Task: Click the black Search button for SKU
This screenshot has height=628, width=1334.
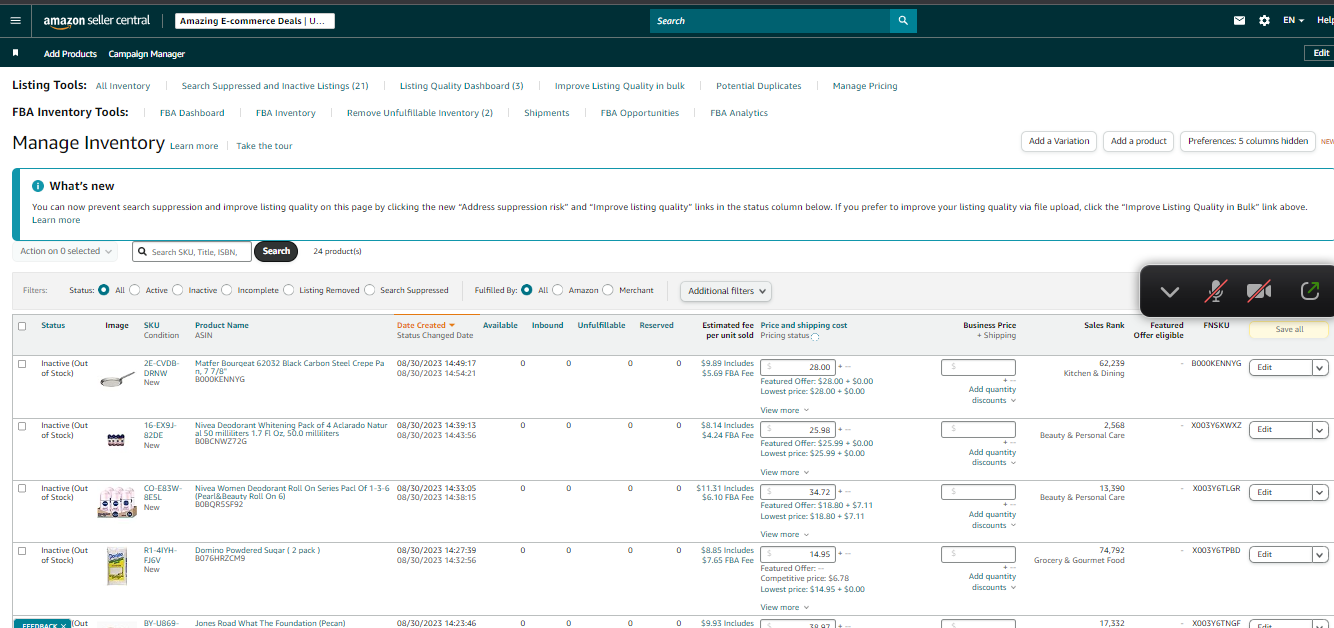Action: click(276, 251)
